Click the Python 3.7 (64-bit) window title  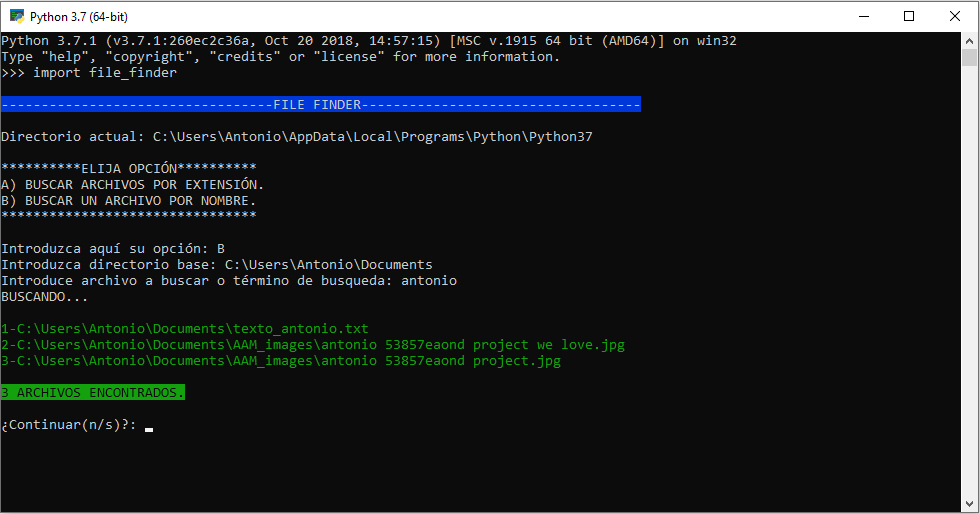tap(79, 17)
